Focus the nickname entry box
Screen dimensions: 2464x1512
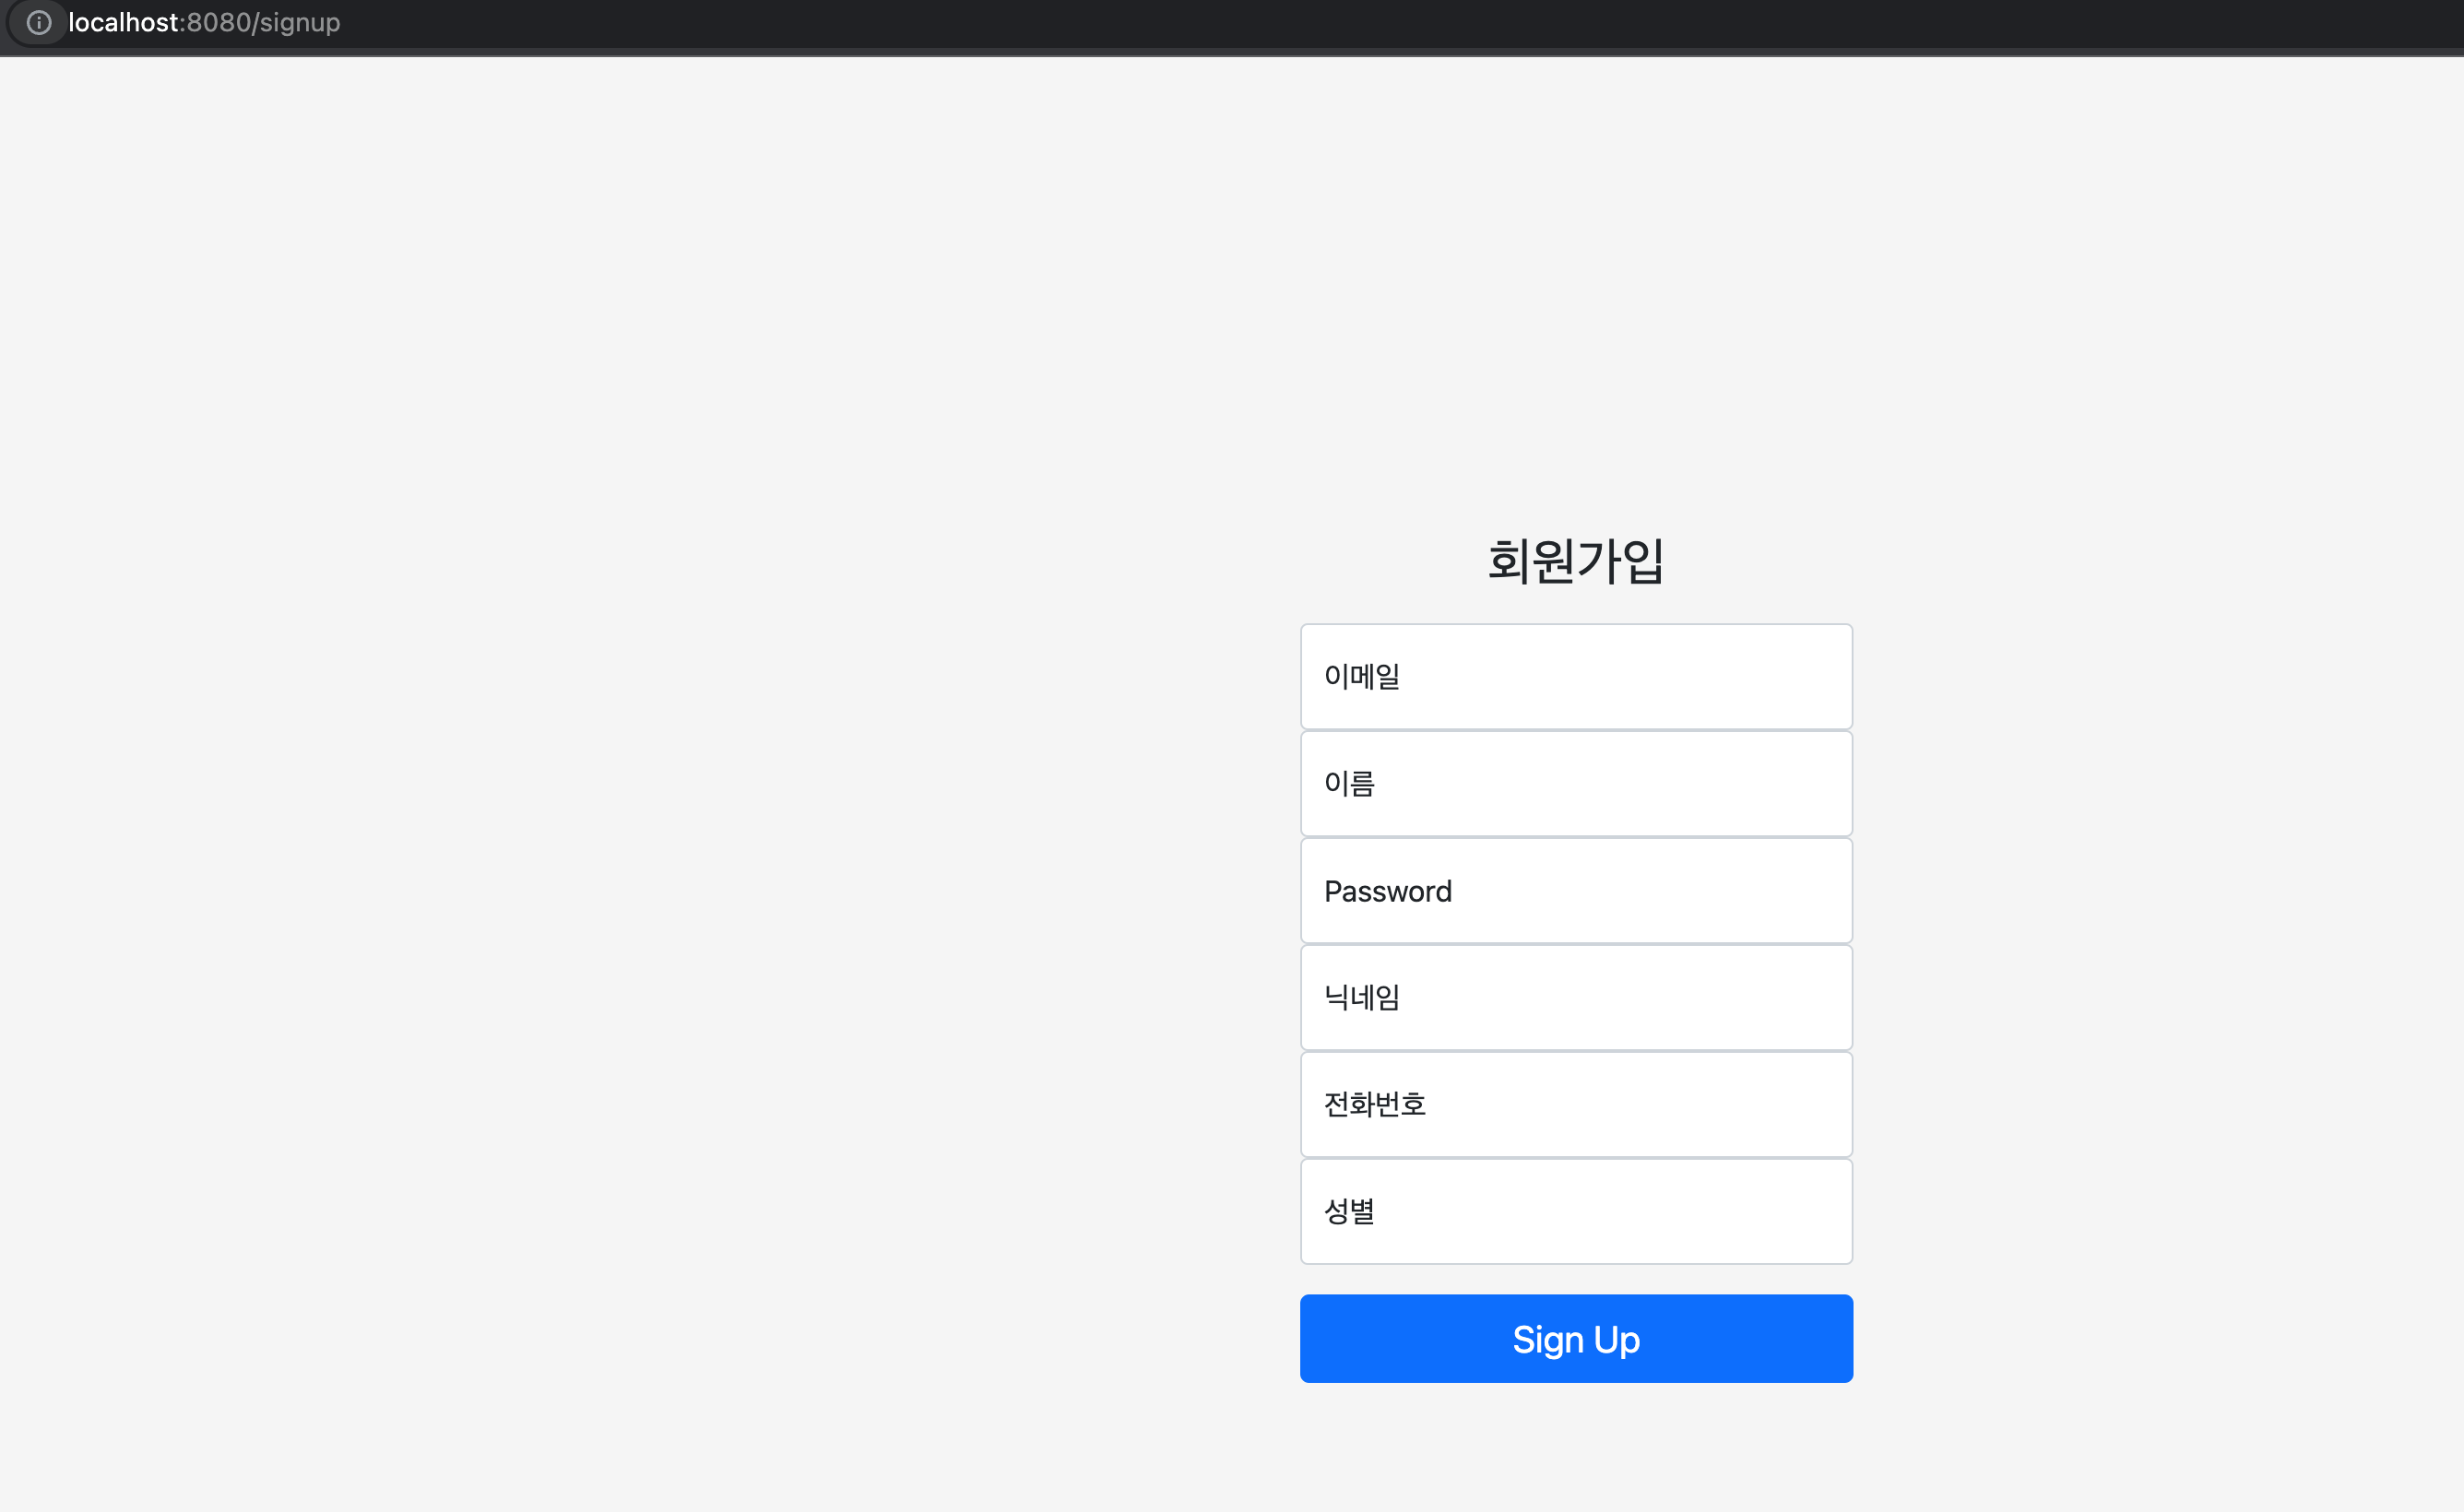click(1576, 997)
